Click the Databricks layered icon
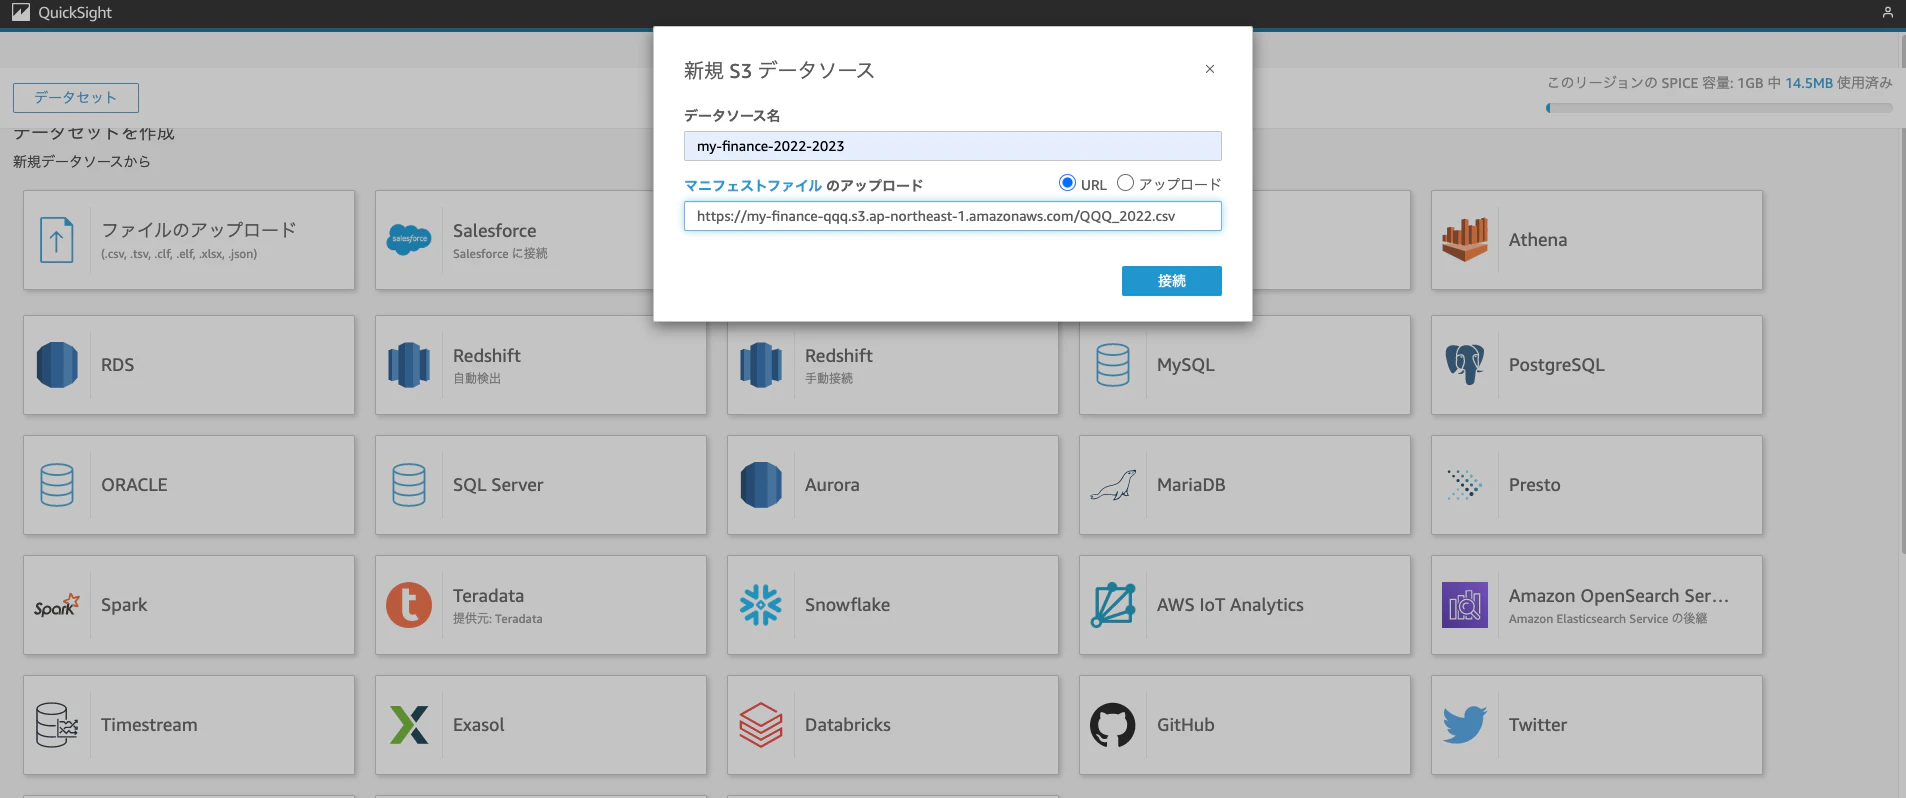Screen dimensions: 1906x798 761,725
